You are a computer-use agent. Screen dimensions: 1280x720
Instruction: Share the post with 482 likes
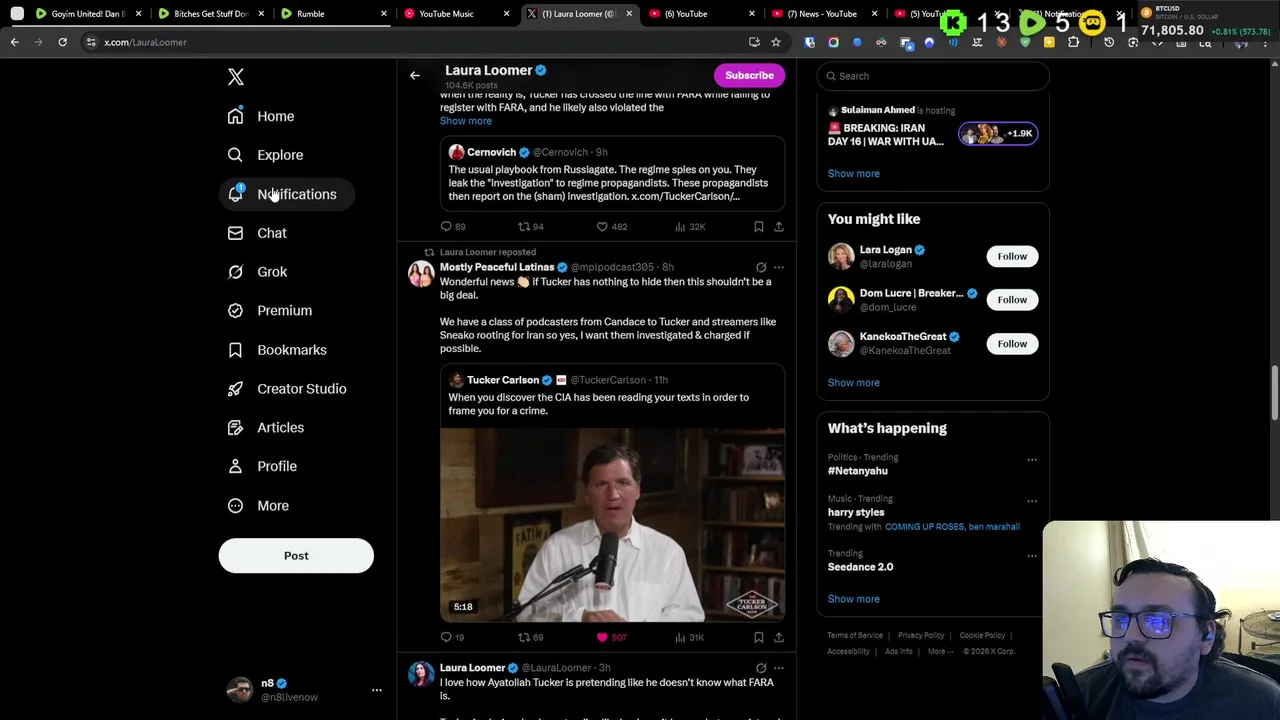tap(779, 227)
